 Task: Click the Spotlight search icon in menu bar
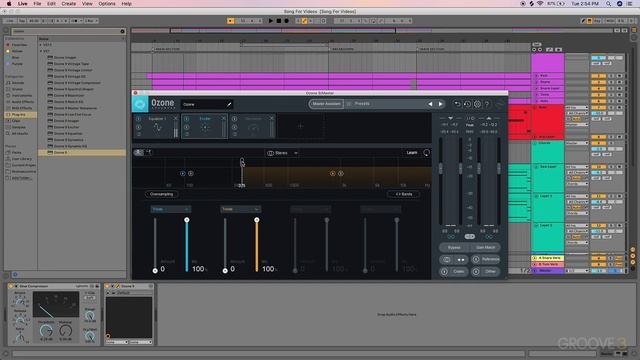(608, 4)
